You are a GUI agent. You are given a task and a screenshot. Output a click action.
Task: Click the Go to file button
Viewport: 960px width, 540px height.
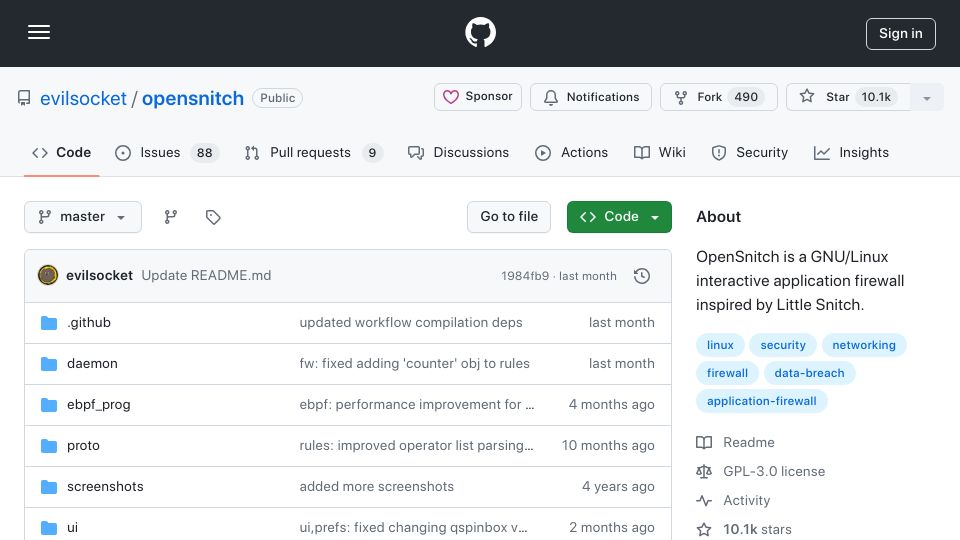pyautogui.click(x=509, y=217)
